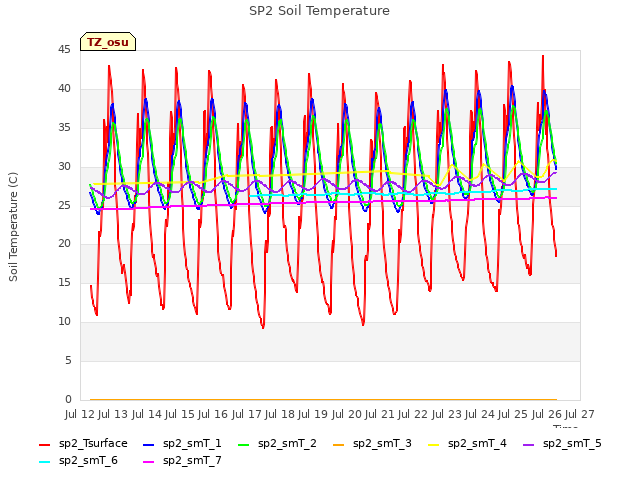Click the 30 y-axis tick label
Screen dimensions: 640x480
coord(64,167)
